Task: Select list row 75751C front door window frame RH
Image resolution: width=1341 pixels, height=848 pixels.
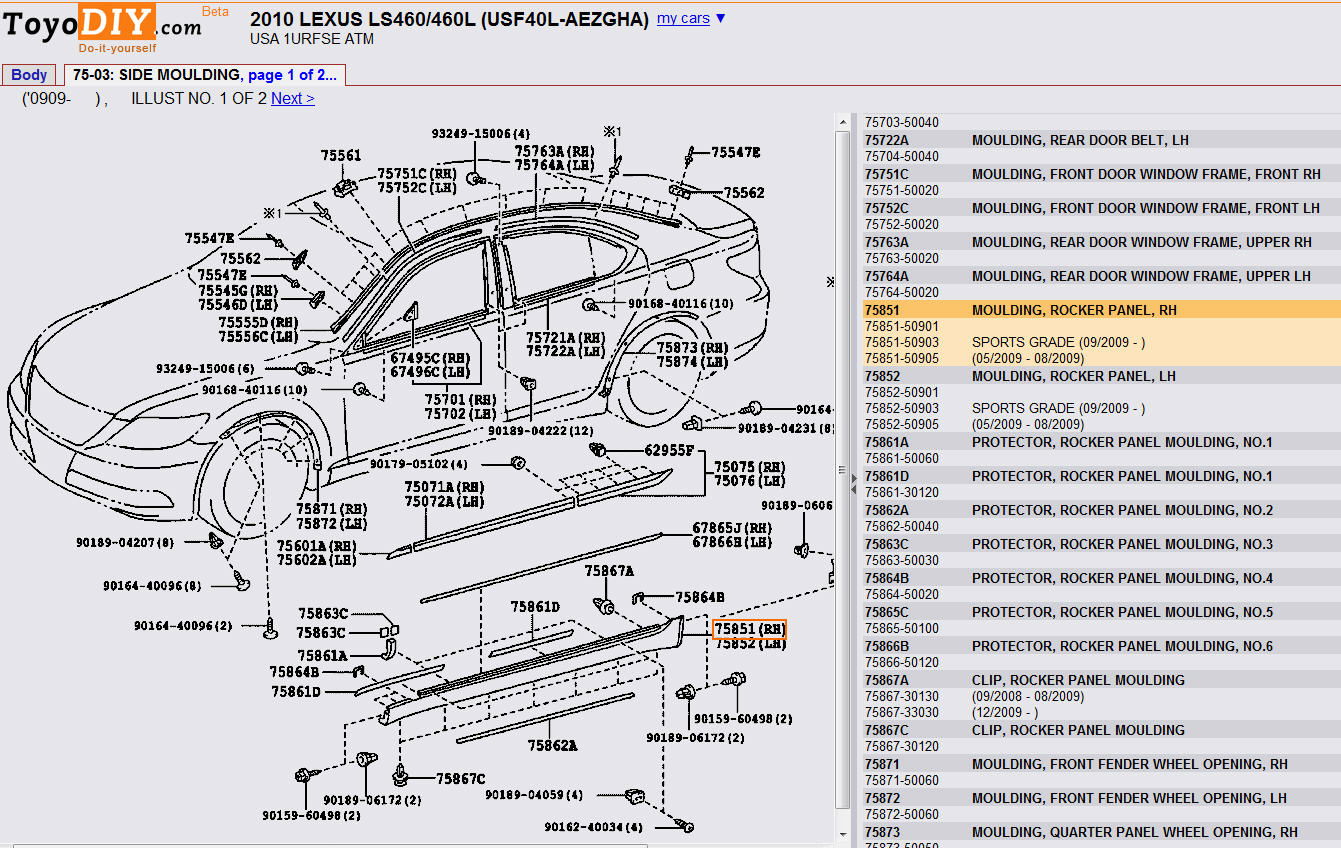Action: tap(1100, 174)
